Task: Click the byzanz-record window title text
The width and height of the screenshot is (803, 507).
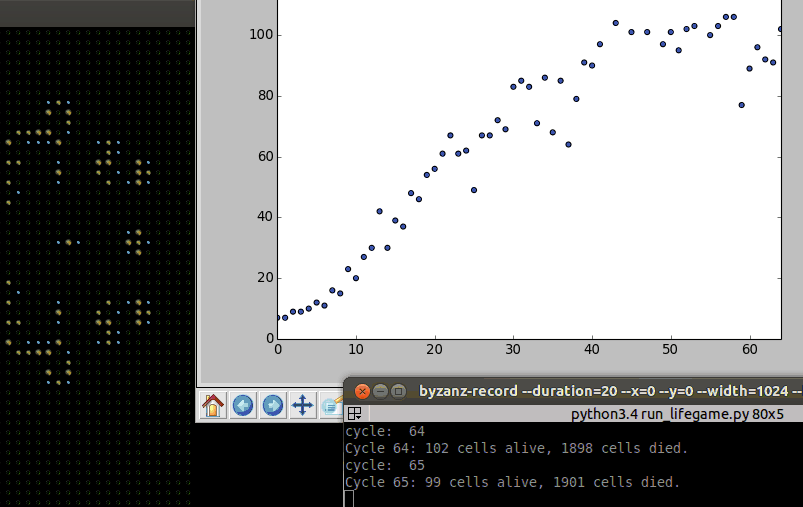Action: coord(609,391)
